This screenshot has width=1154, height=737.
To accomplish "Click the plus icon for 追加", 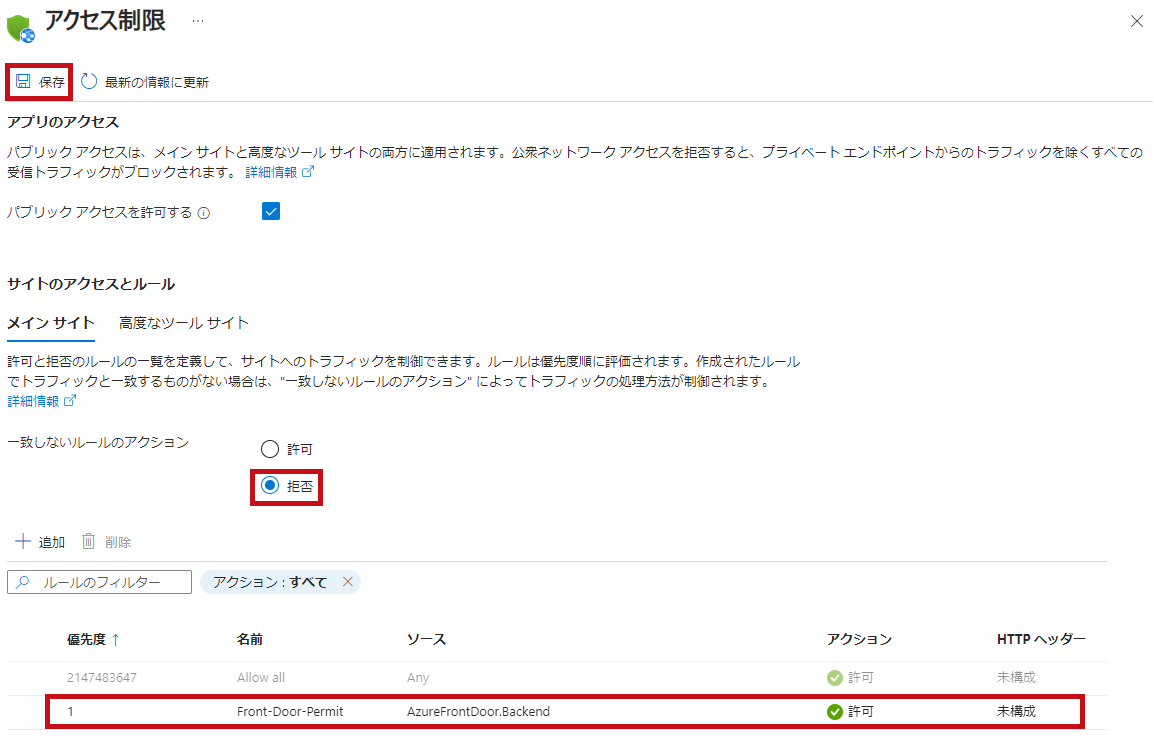I will click(23, 541).
